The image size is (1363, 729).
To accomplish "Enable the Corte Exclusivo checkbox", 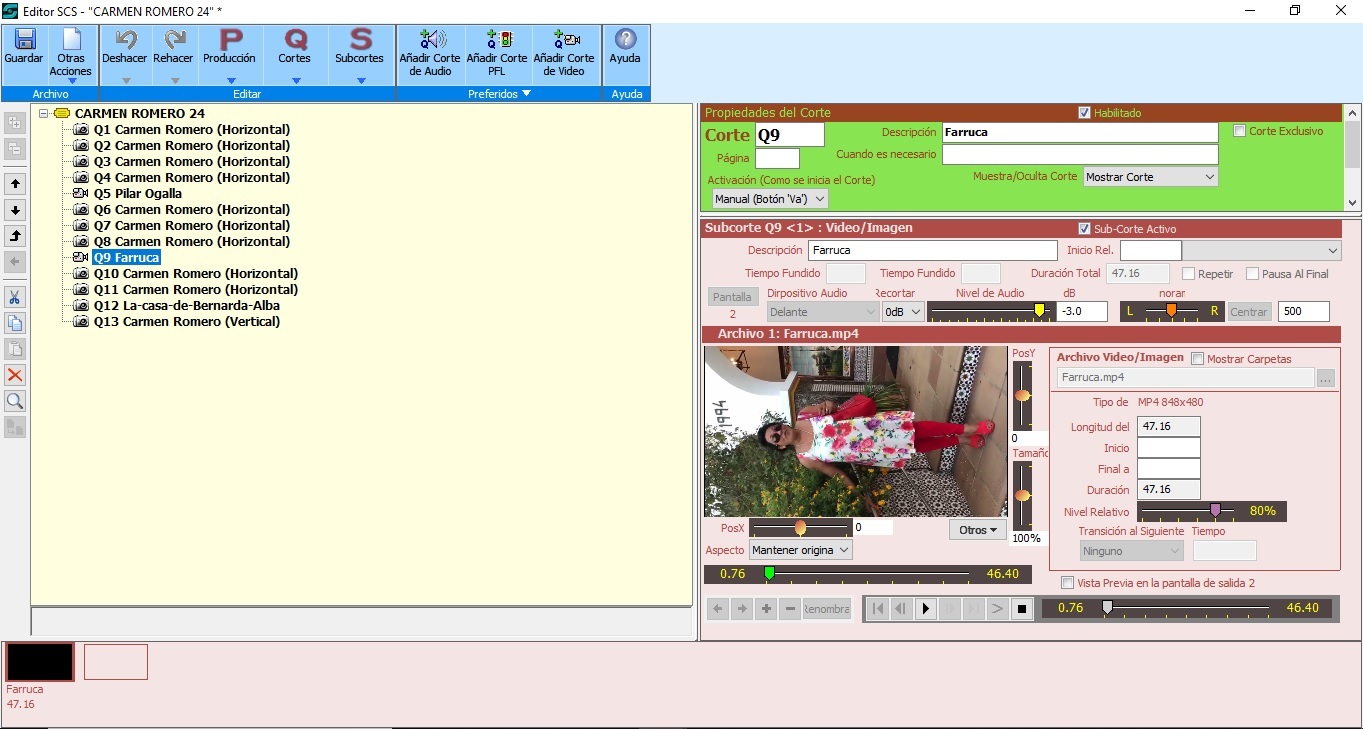I will 1240,131.
